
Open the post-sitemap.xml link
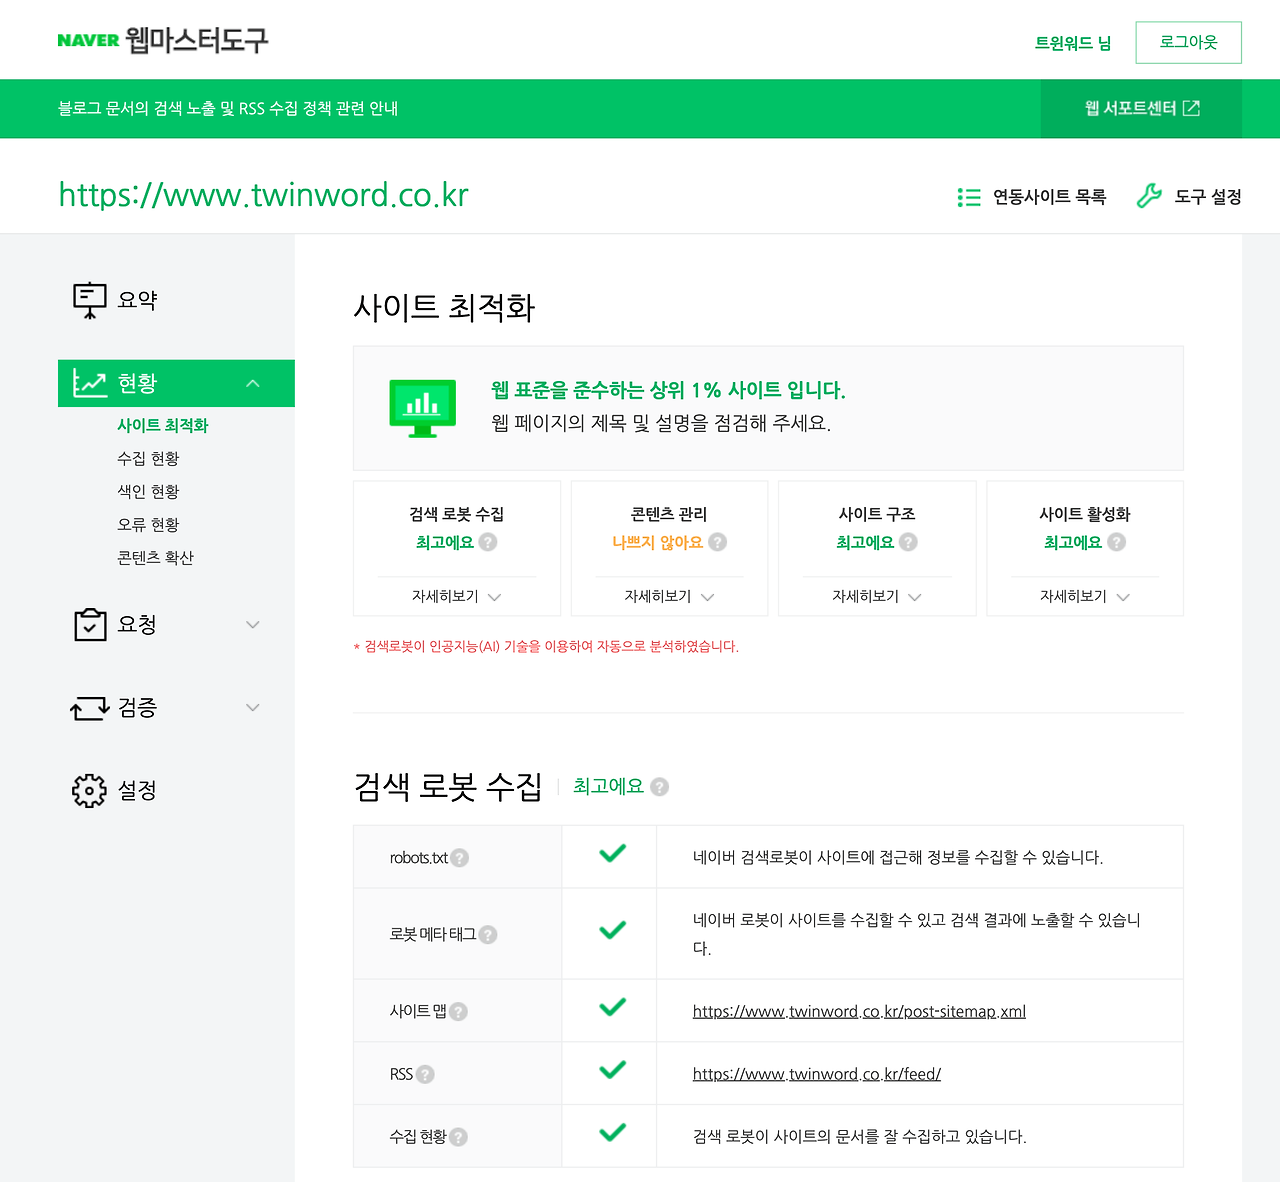858,1011
